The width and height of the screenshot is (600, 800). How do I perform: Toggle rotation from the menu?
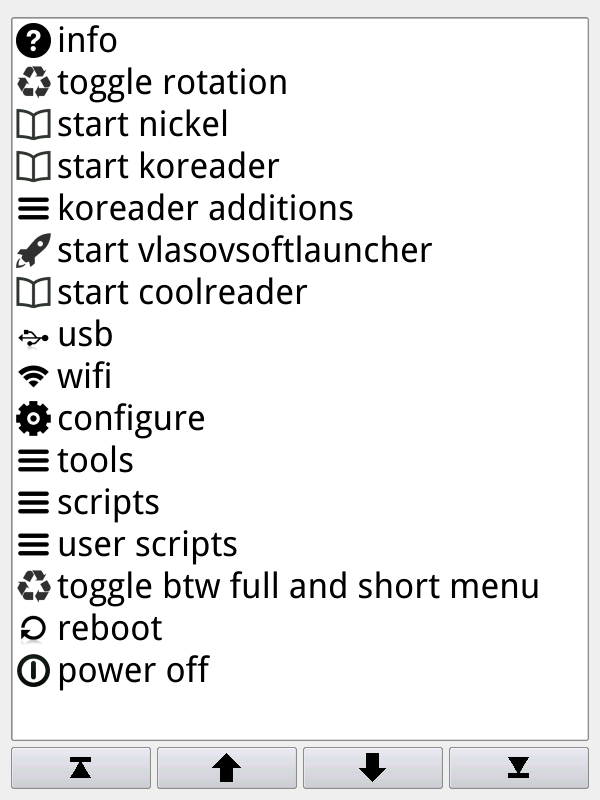pyautogui.click(x=172, y=83)
